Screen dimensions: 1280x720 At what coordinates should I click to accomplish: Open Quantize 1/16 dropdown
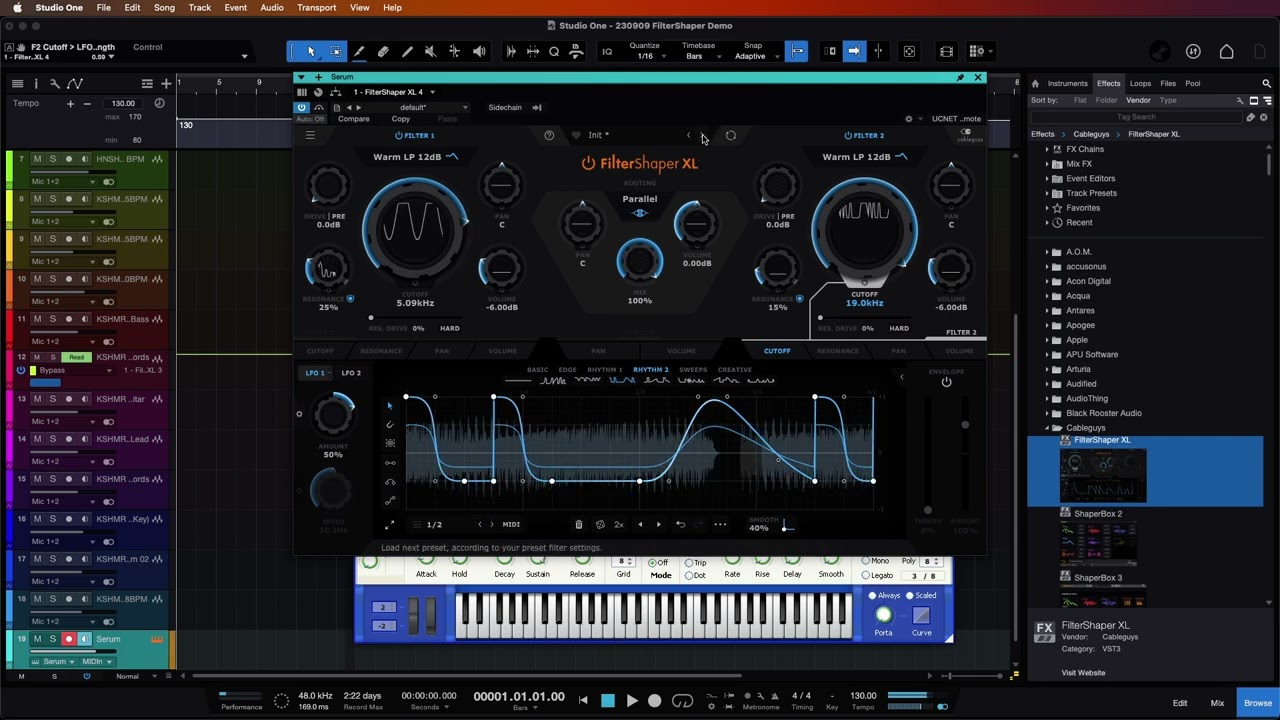click(646, 56)
